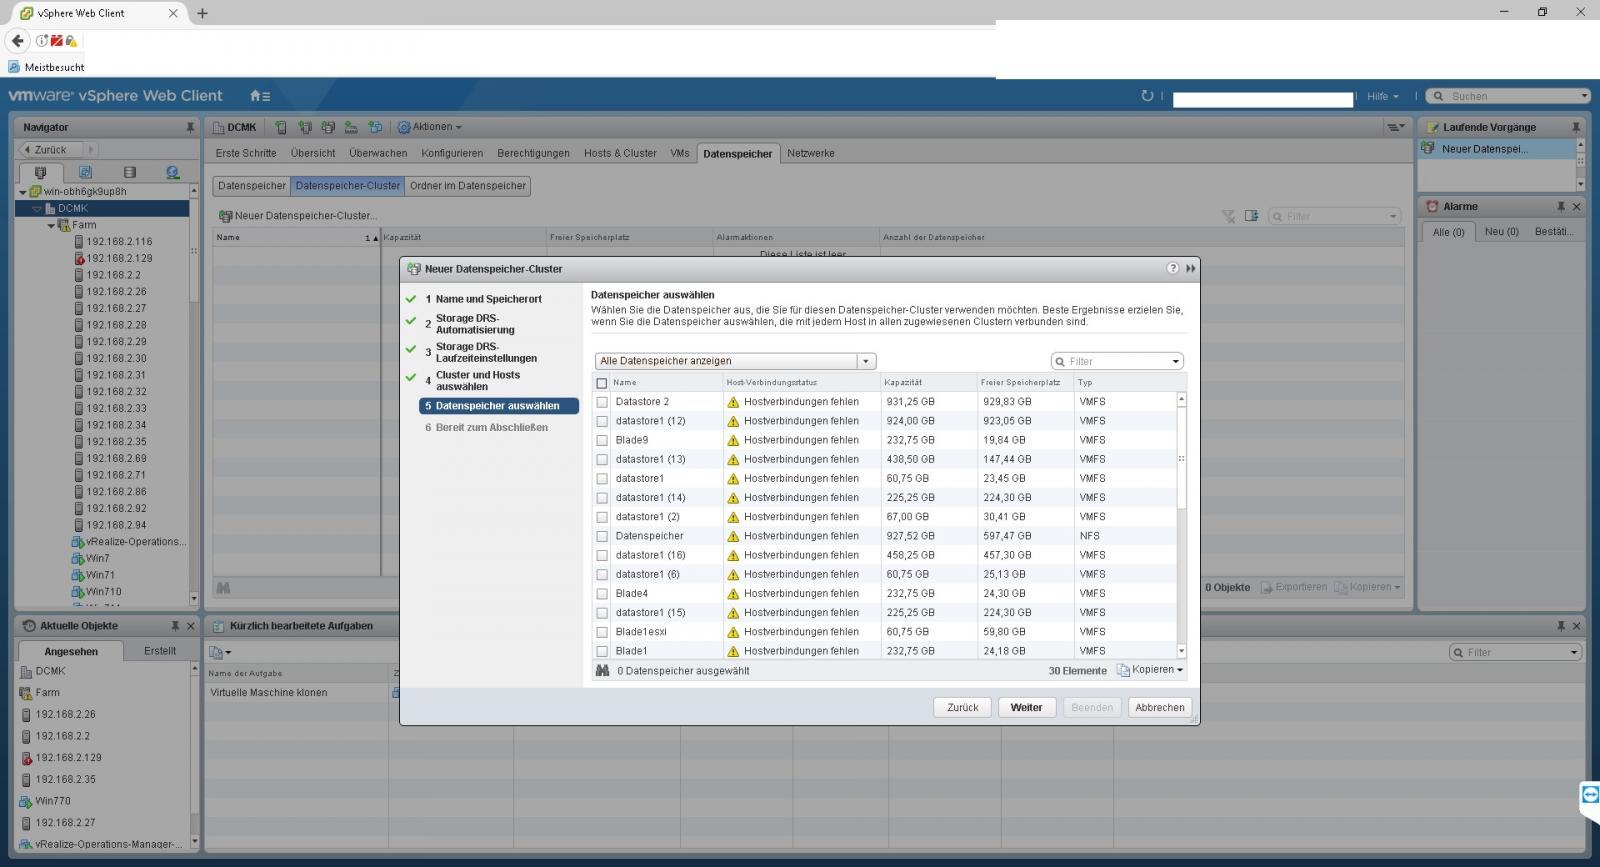Click the Weiter button
Image resolution: width=1600 pixels, height=867 pixels.
pos(1026,707)
